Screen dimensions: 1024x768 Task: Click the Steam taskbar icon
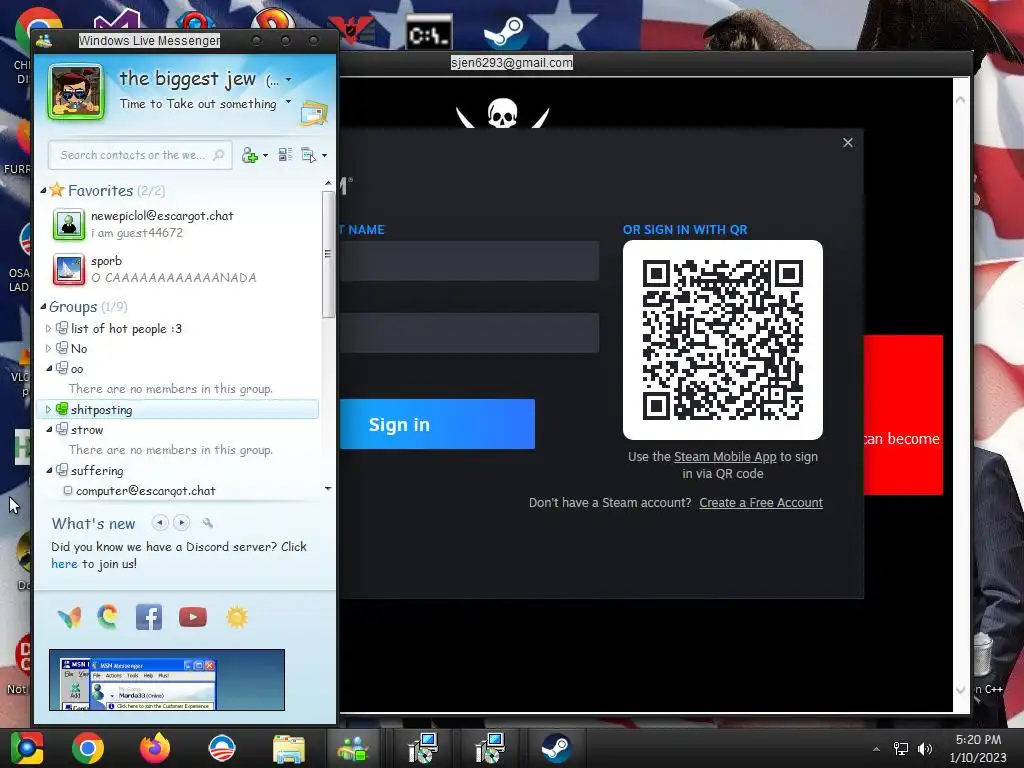click(x=556, y=748)
